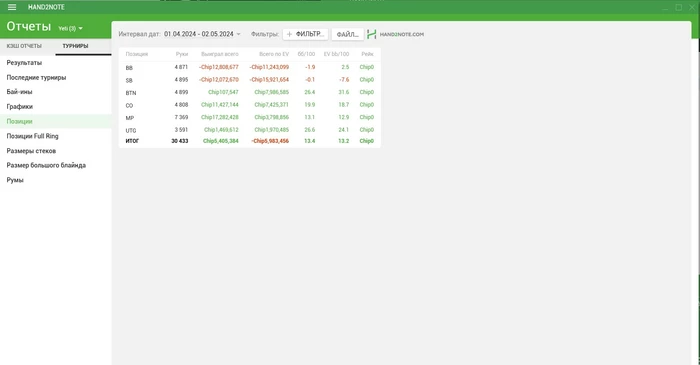Image resolution: width=700 pixels, height=365 pixels.
Task: Click bb/100 value 26.6 in UTG row
Action: (x=309, y=130)
